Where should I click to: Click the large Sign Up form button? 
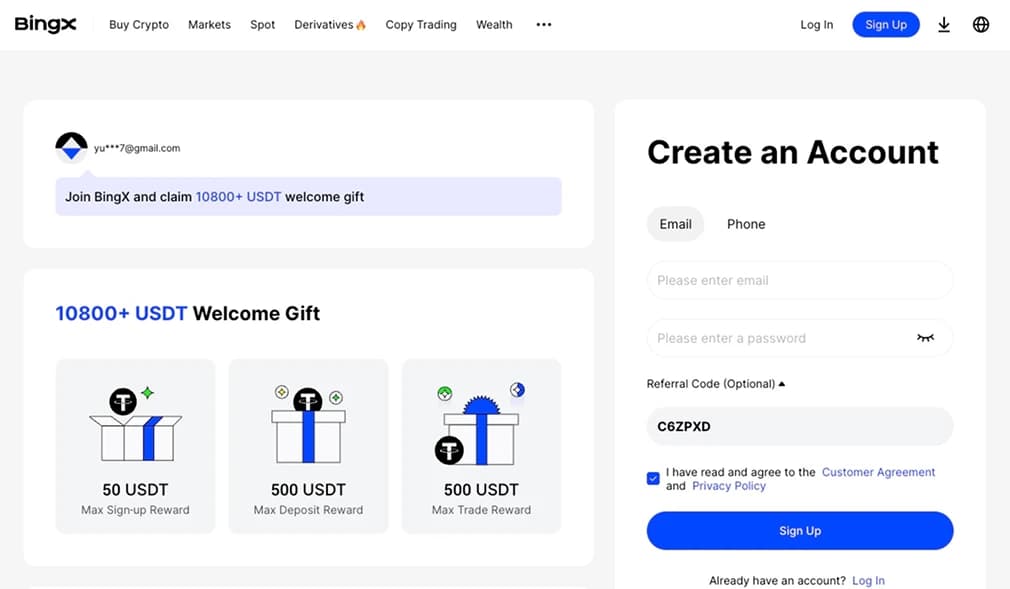tap(800, 530)
